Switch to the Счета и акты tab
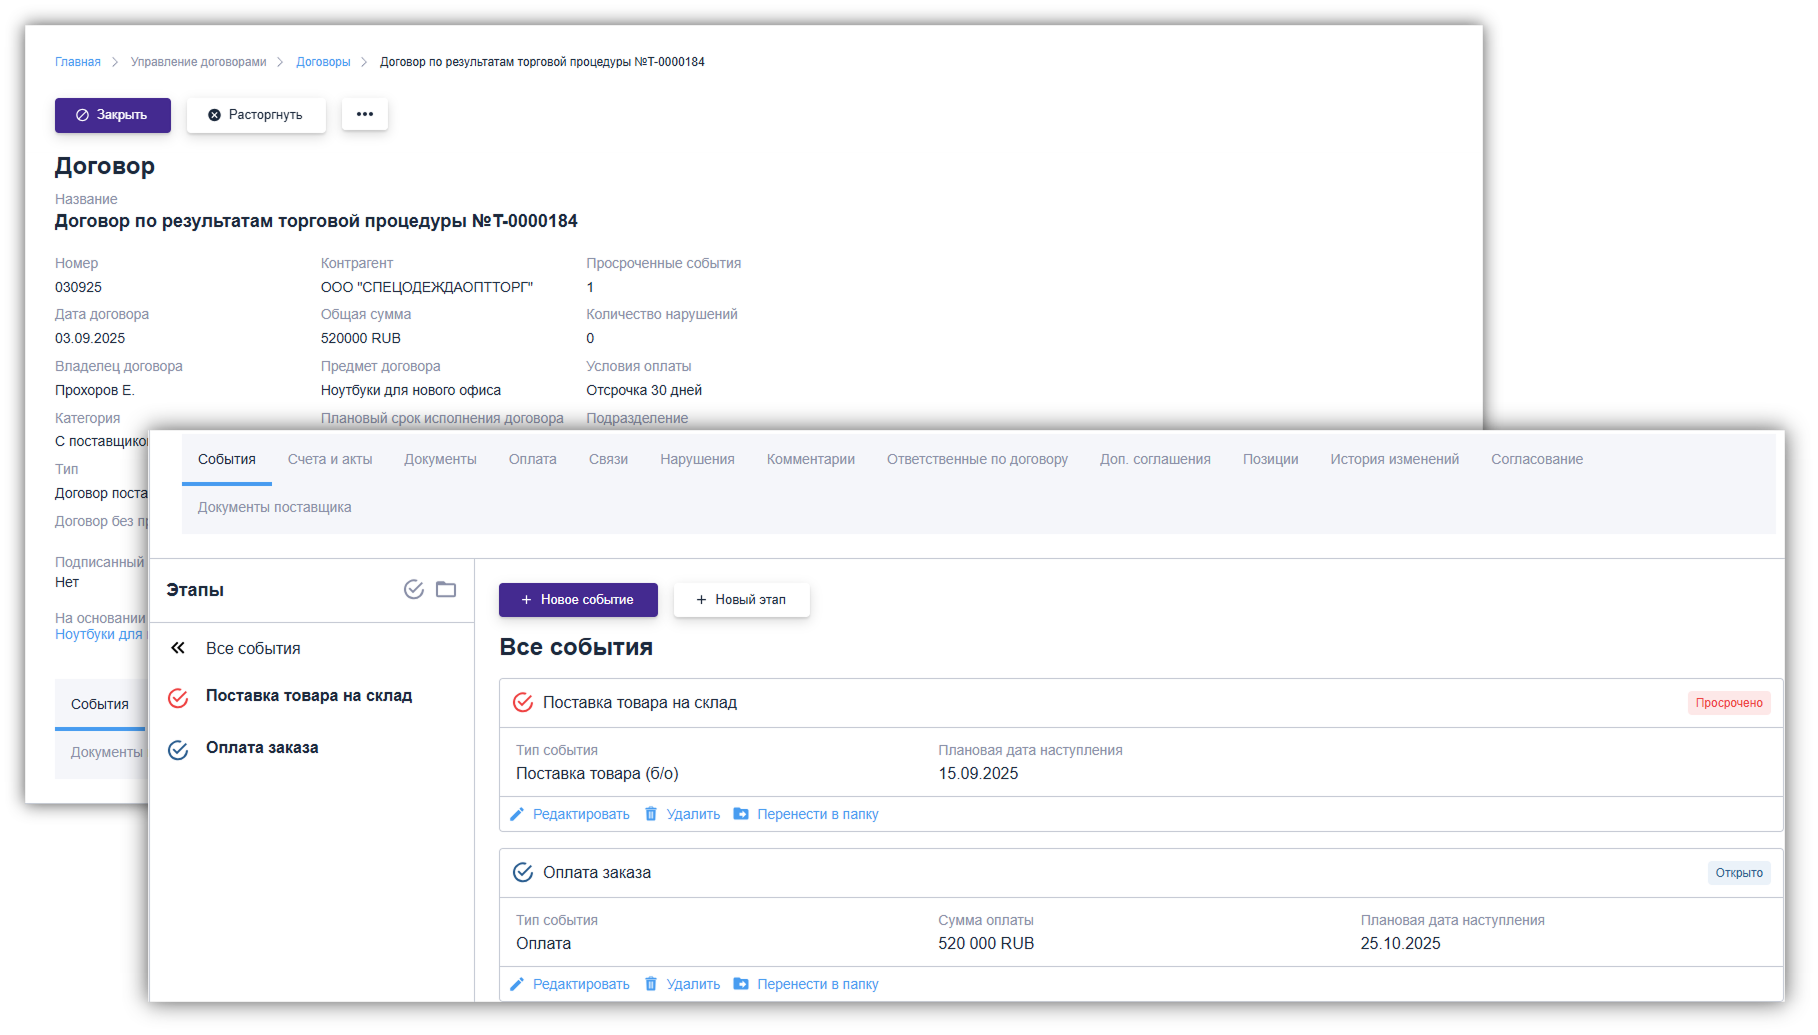Viewport: 1818px width, 1035px height. point(330,459)
